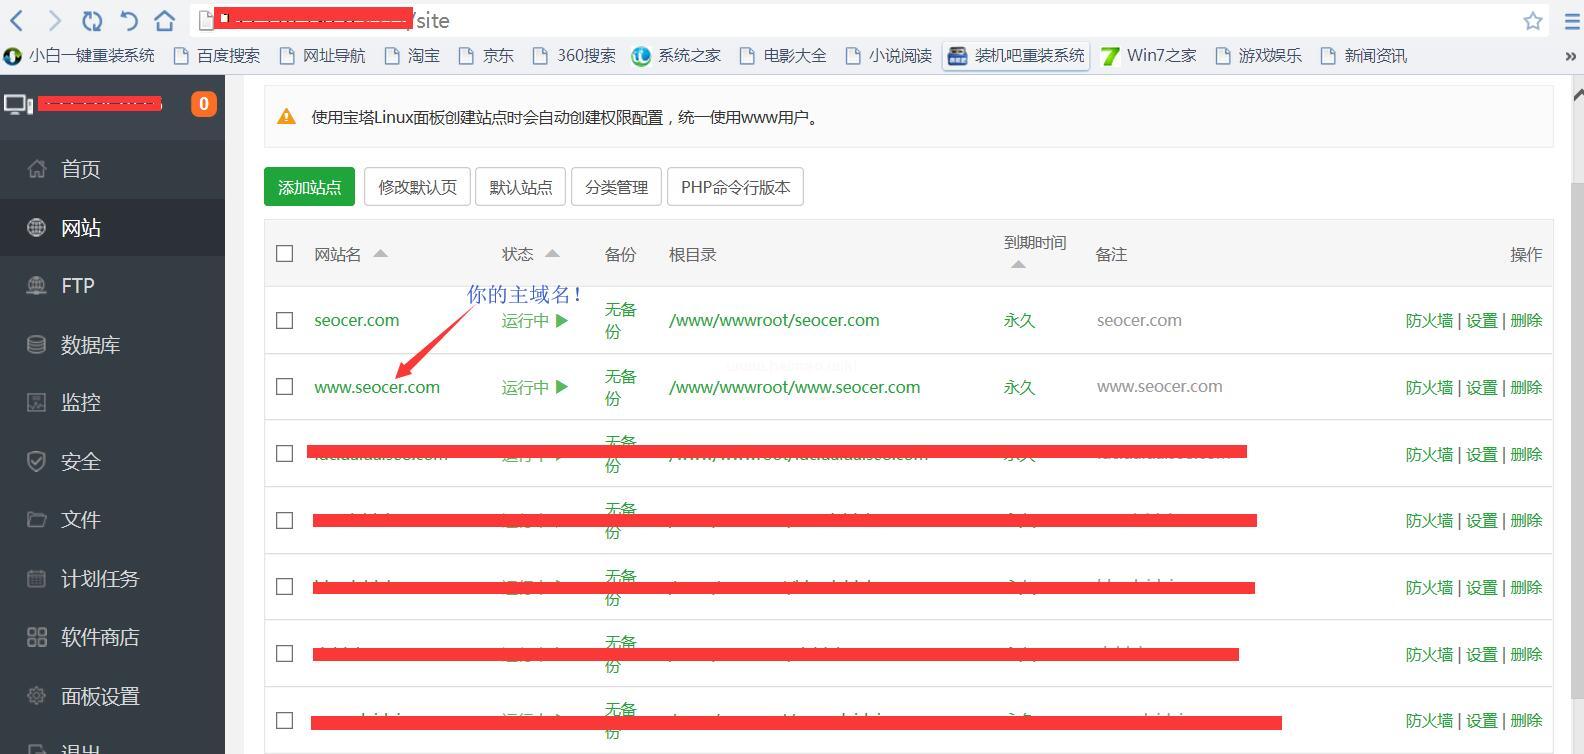
Task: Open the 监控 monitoring sidebar item
Action: (x=80, y=403)
